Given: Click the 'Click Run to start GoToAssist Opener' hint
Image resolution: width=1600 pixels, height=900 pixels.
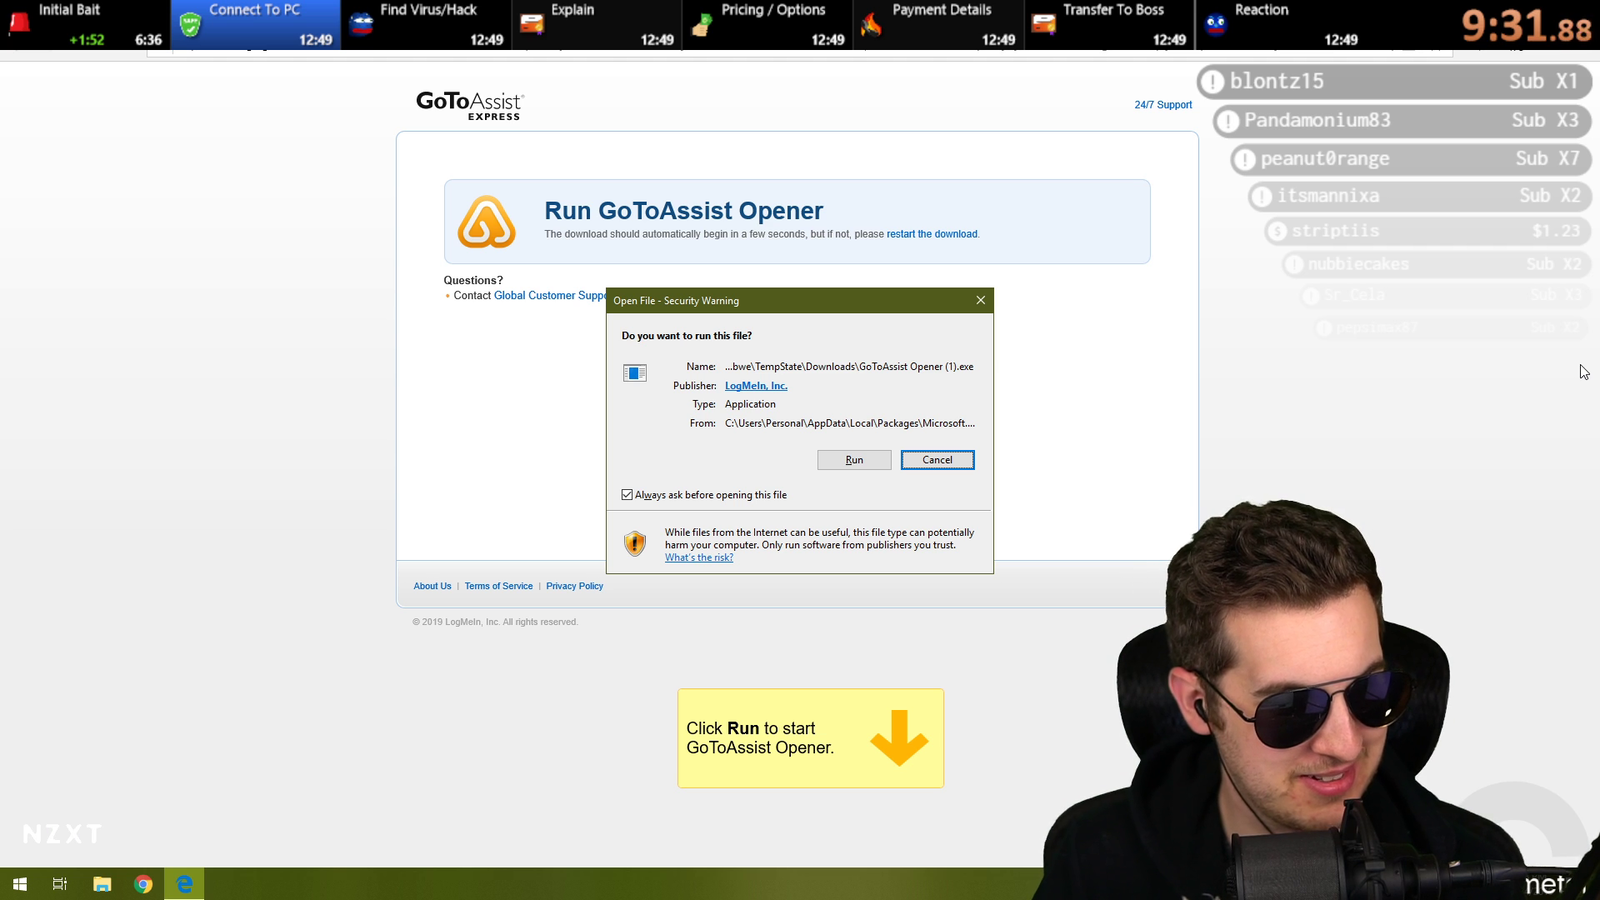Looking at the screenshot, I should click(810, 738).
